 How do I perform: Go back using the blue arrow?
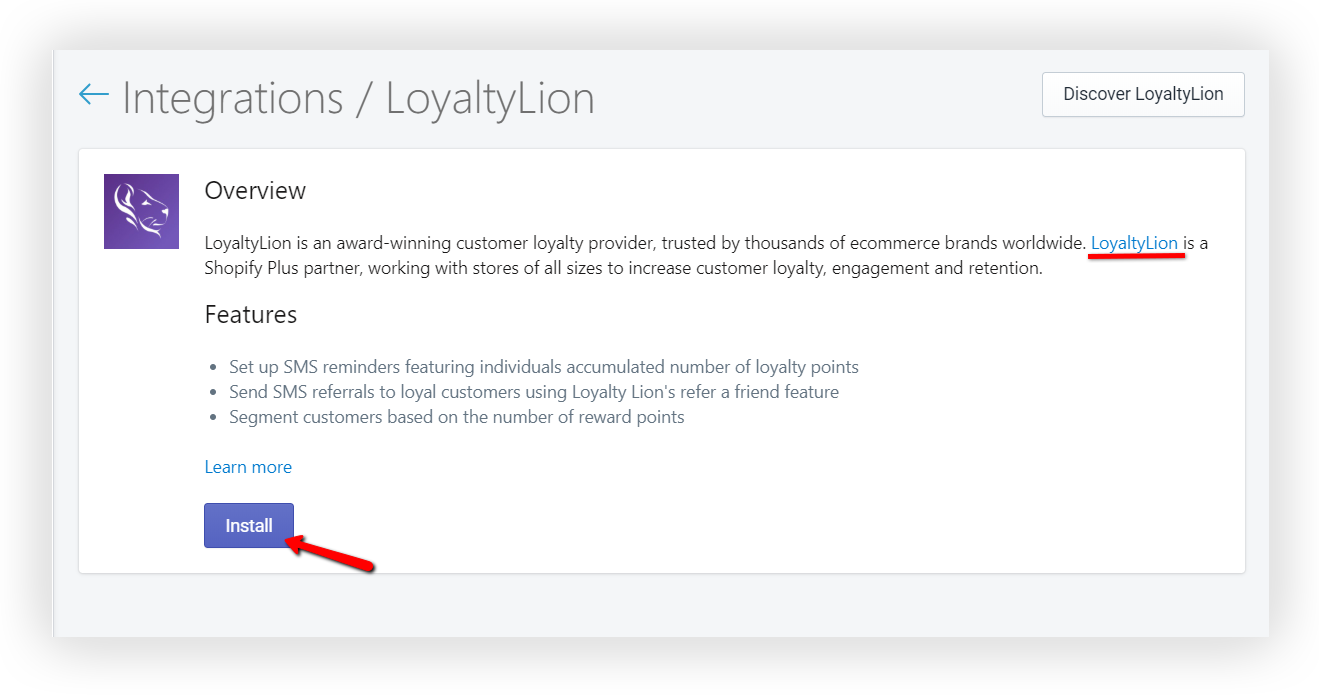93,95
